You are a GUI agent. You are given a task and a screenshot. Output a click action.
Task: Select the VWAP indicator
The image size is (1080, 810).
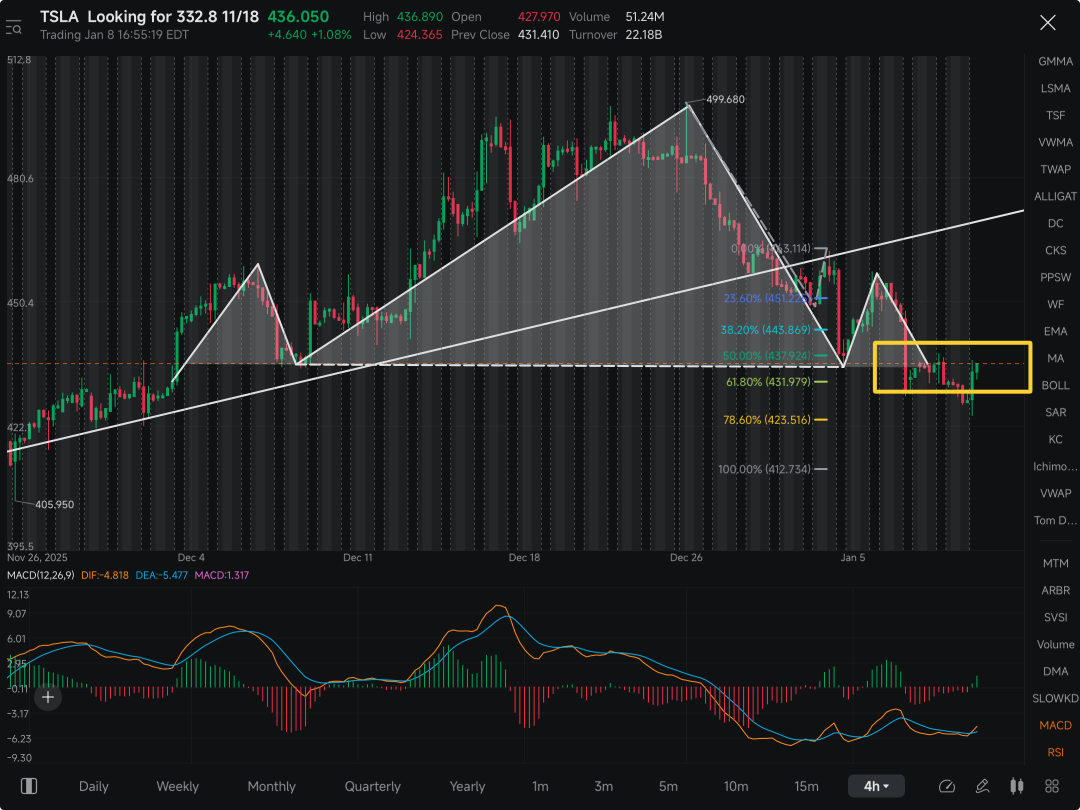1055,493
